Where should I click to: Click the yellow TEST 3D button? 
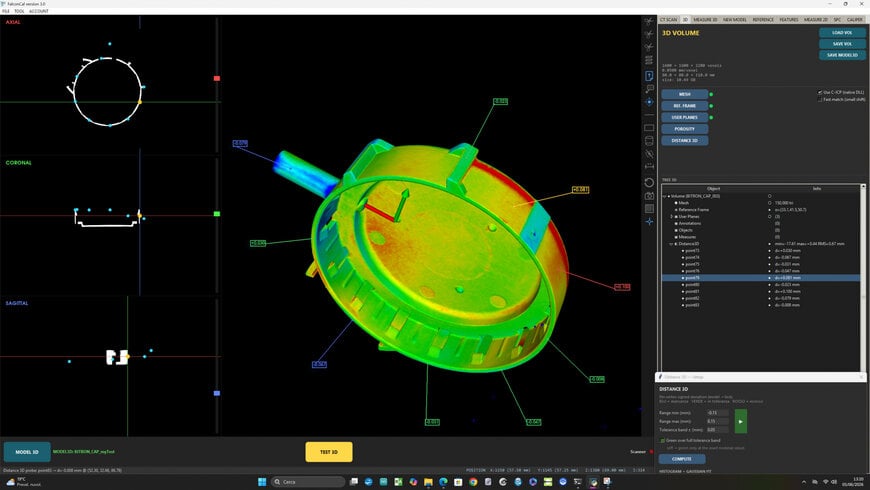click(x=328, y=452)
